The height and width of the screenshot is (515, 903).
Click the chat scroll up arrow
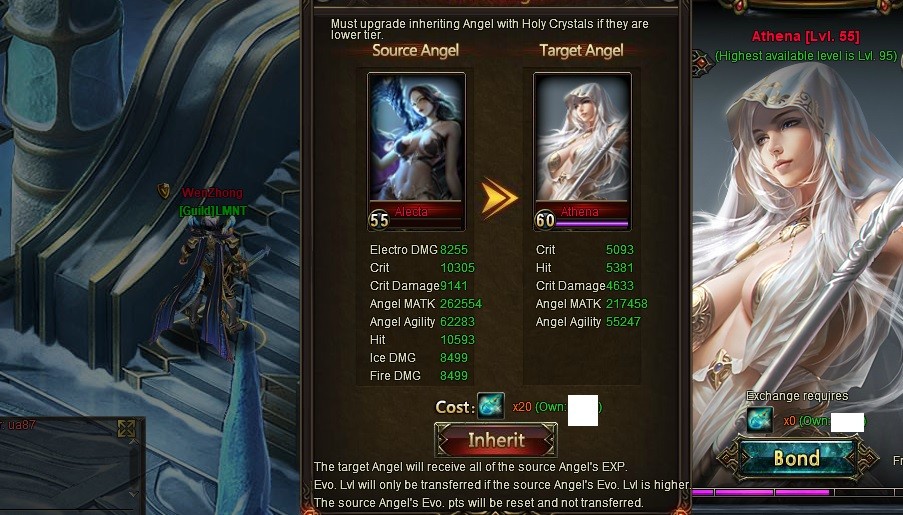click(134, 442)
